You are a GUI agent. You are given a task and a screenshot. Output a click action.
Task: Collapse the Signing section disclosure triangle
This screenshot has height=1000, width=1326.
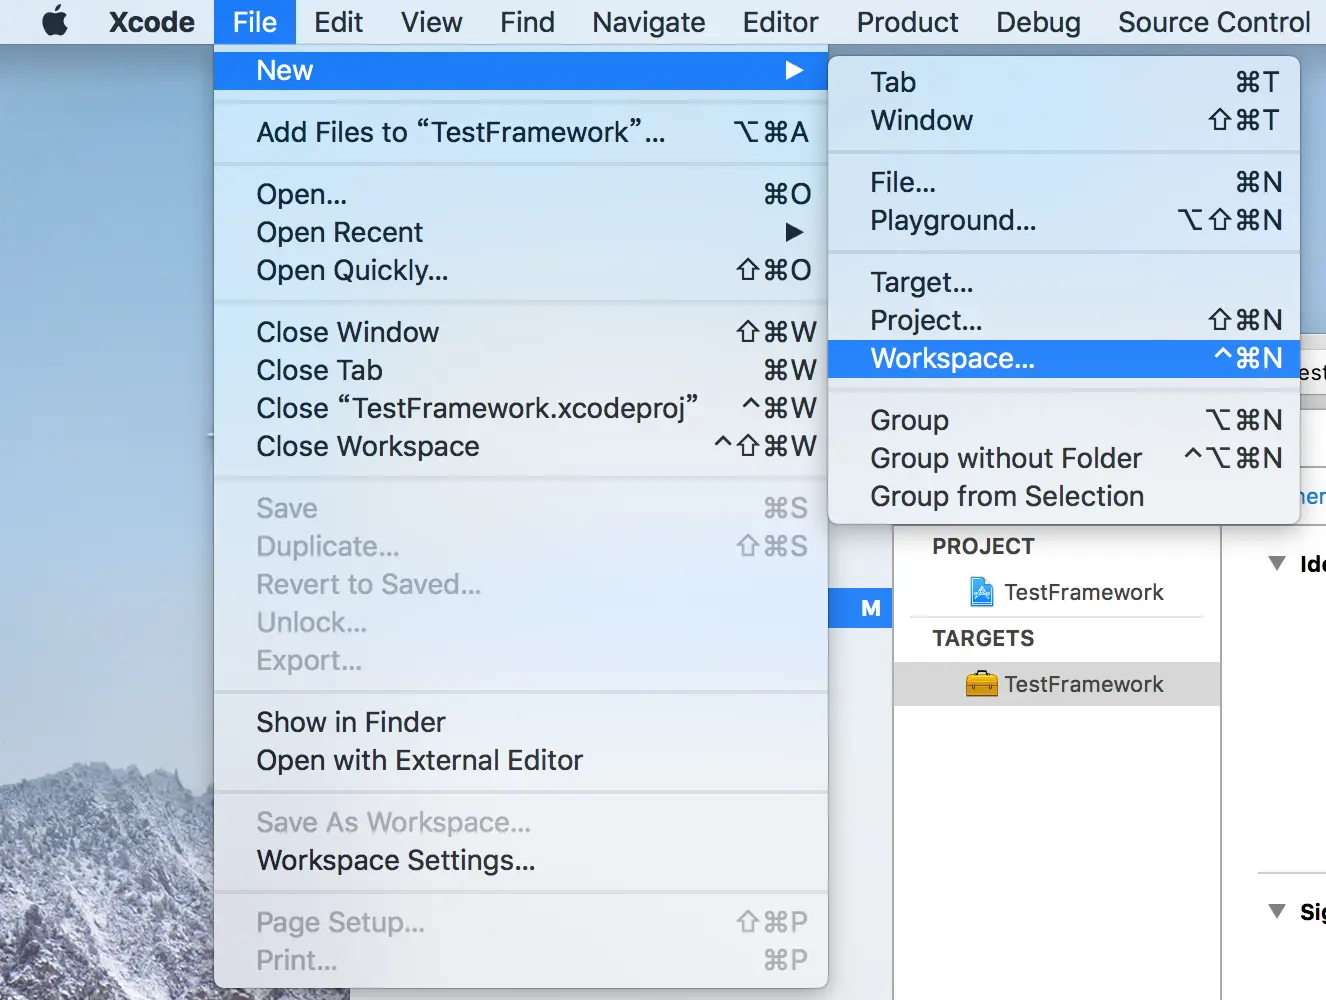point(1277,911)
